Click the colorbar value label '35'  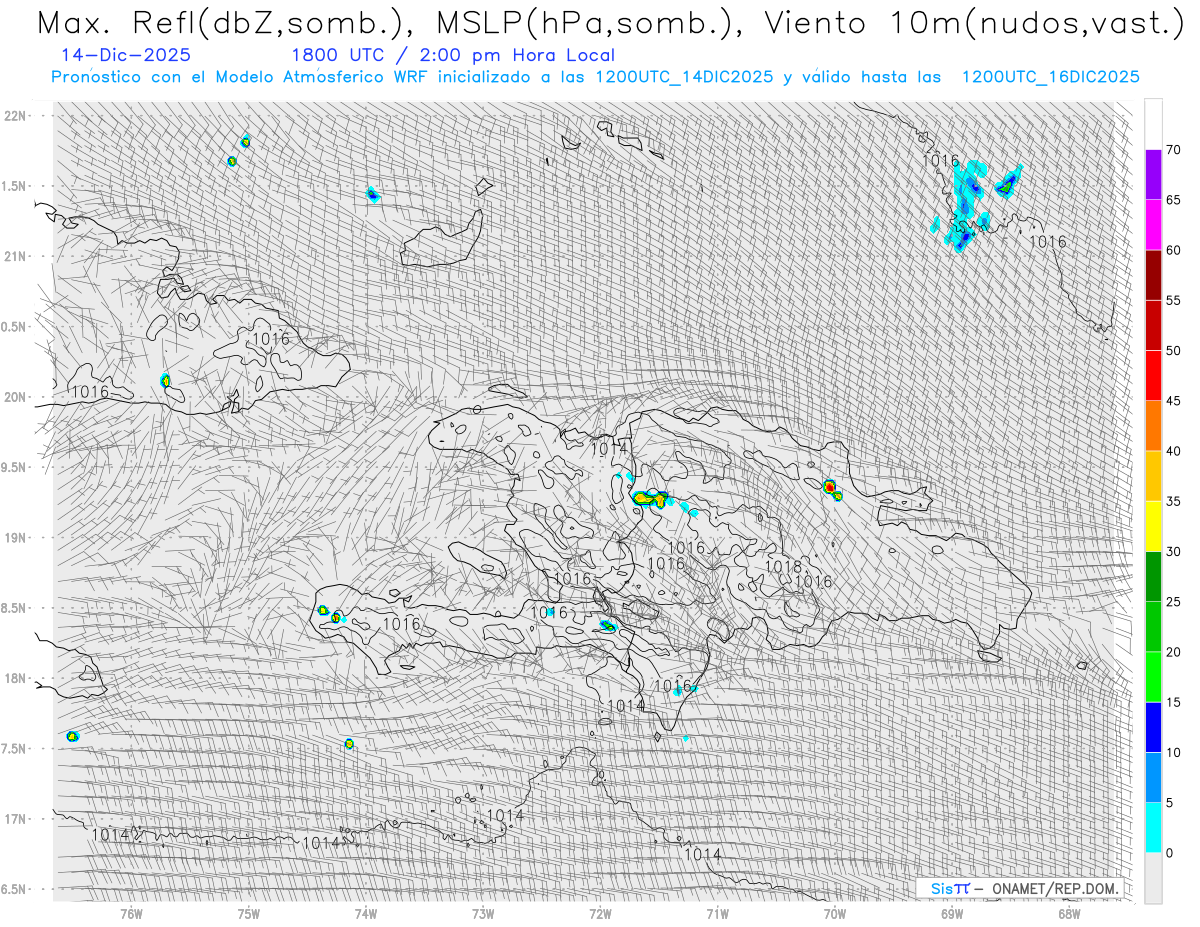1173,501
